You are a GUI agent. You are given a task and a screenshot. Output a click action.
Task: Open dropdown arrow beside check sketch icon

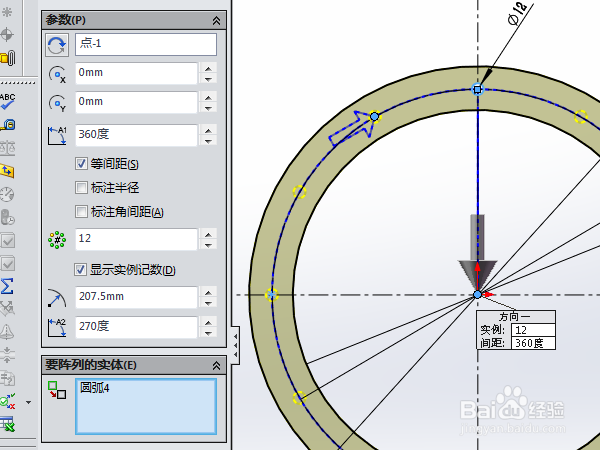click(x=28, y=403)
